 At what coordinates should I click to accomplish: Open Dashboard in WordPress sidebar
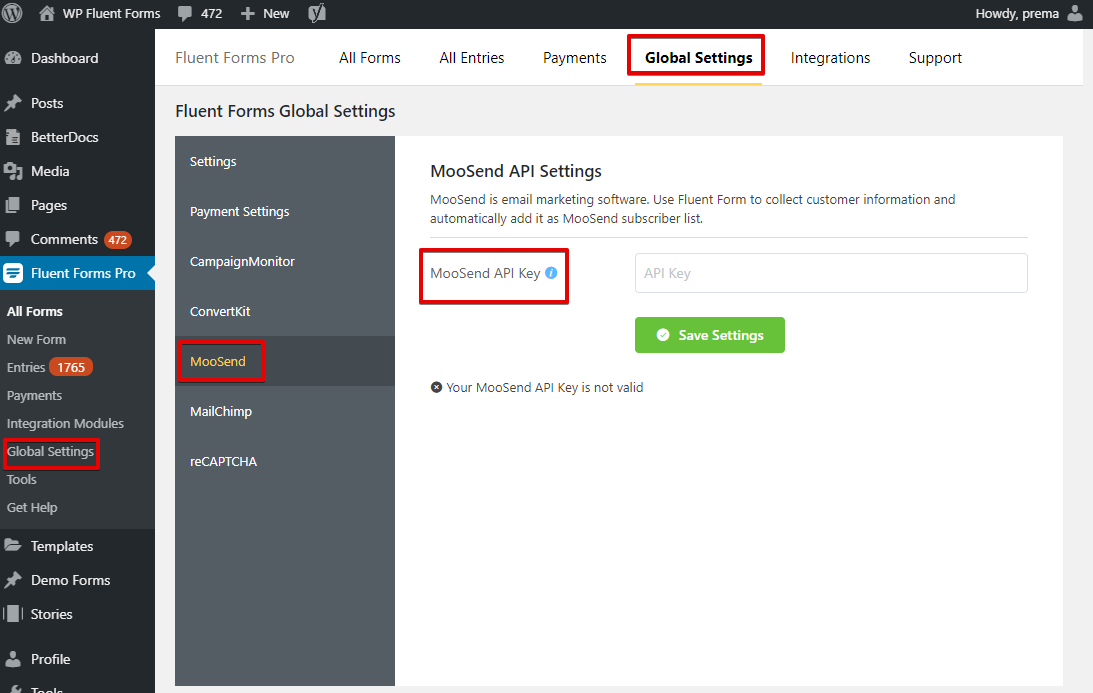coord(64,59)
